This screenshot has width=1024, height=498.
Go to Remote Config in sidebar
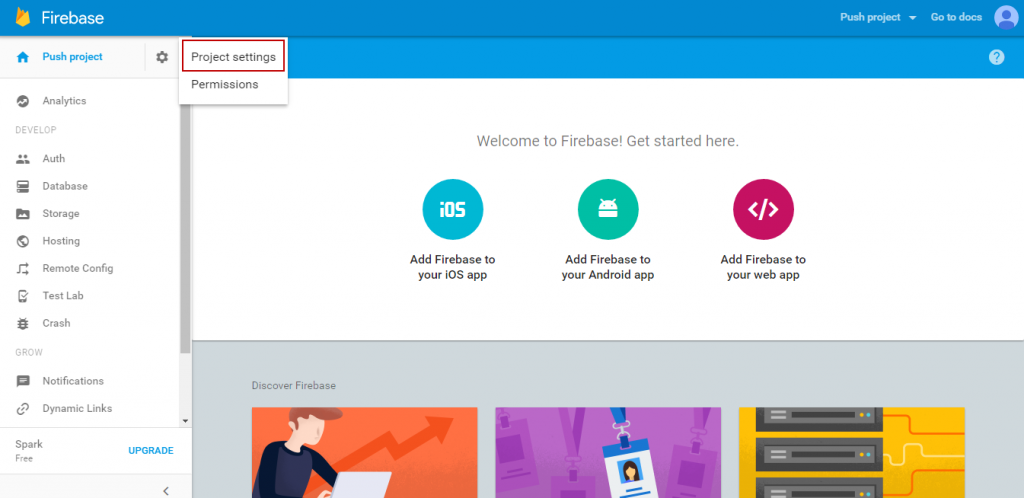pos(77,268)
